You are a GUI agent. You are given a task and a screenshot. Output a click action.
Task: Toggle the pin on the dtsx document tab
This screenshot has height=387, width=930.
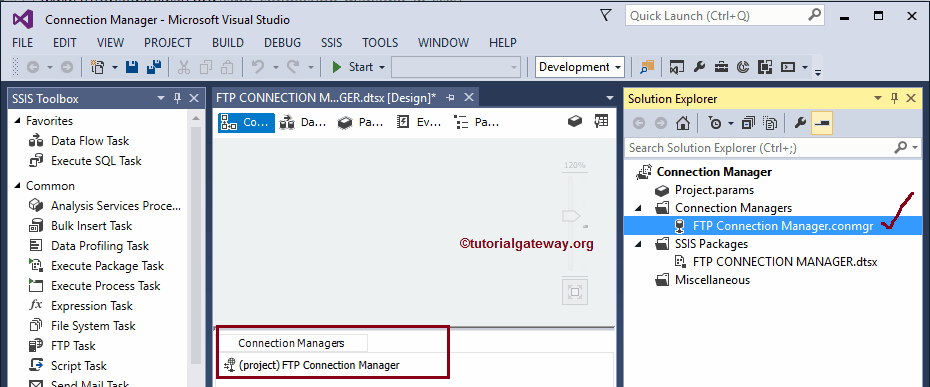click(450, 97)
